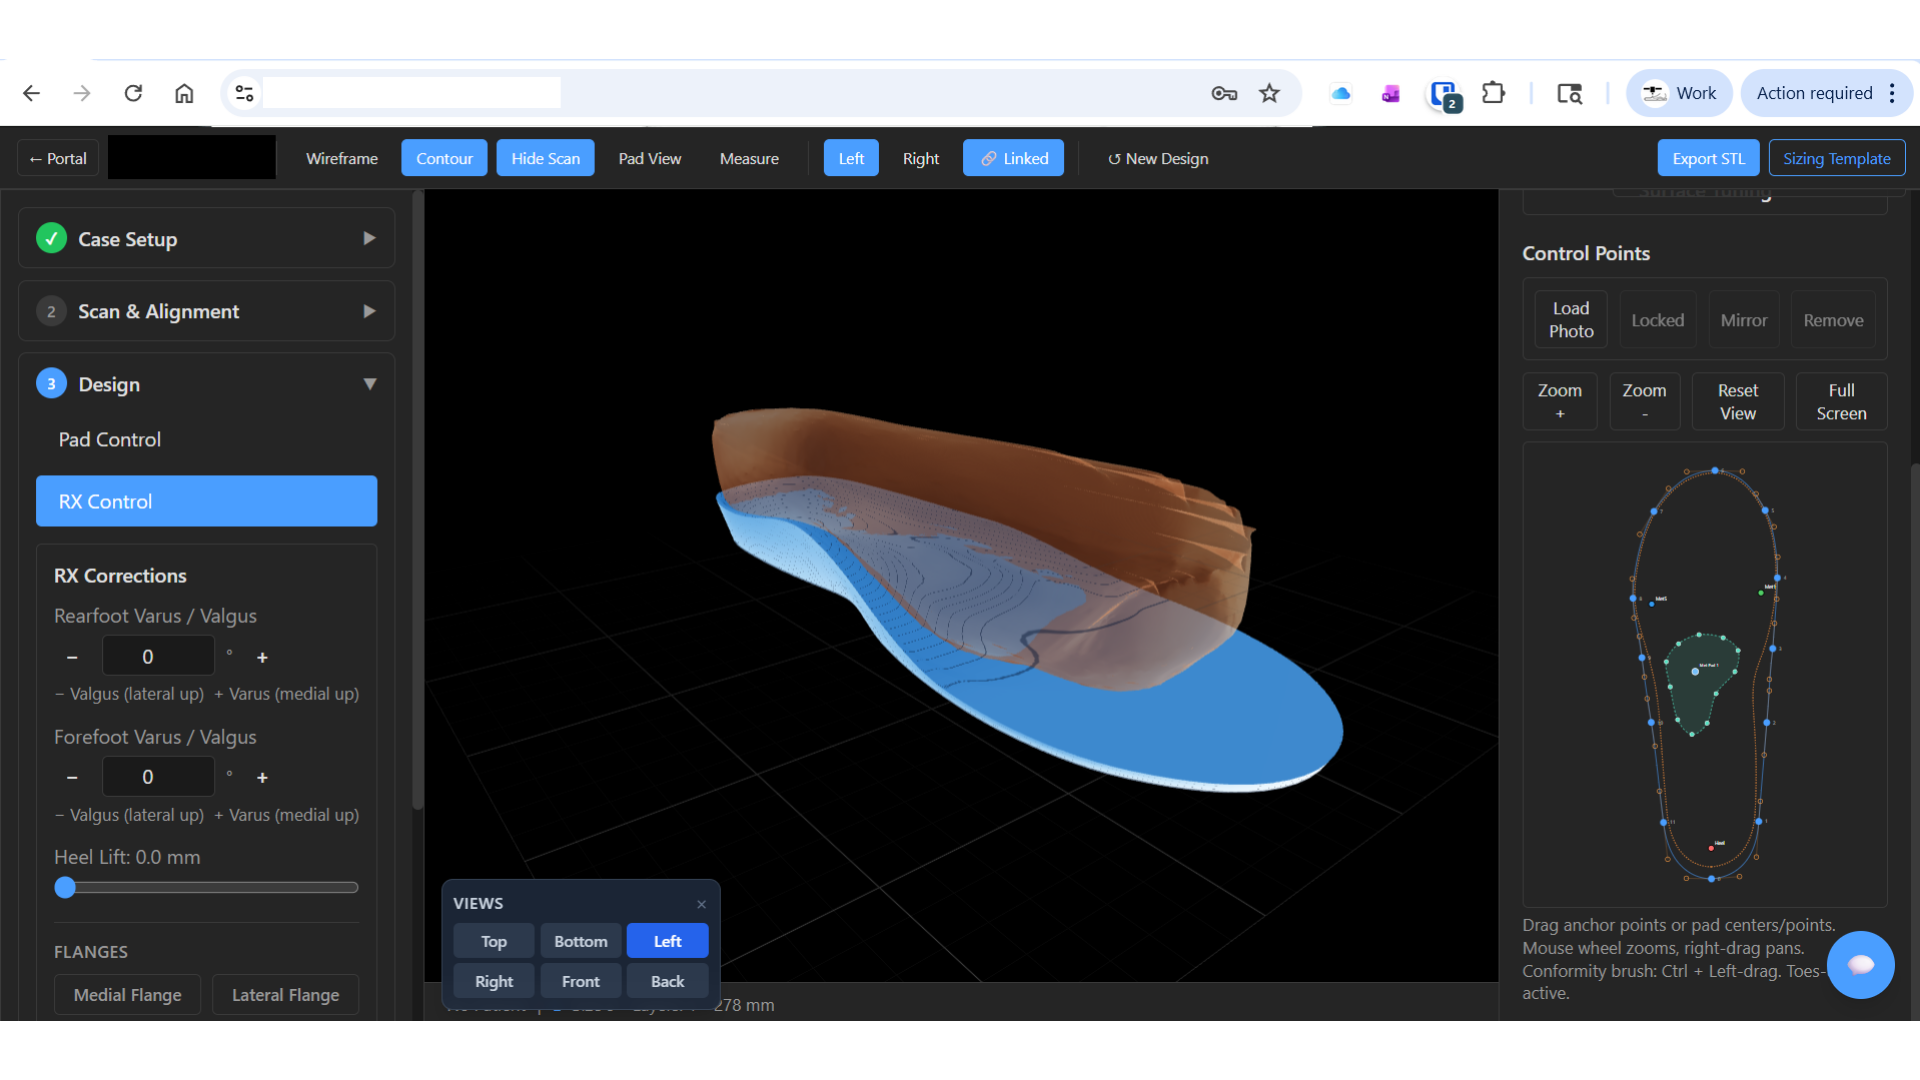Decrease Rearfoot Varus/Valgus with minus
Image resolution: width=1920 pixels, height=1080 pixels.
(72, 657)
